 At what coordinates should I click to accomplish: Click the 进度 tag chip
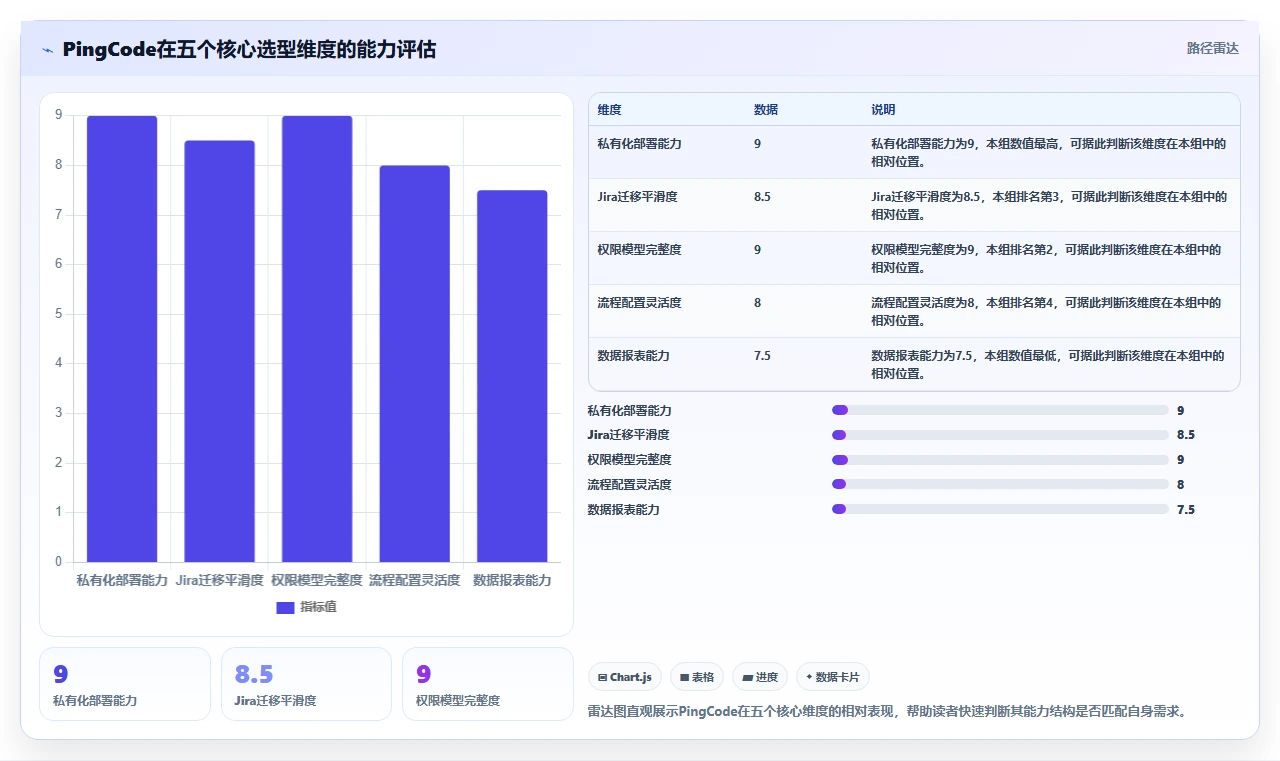[x=760, y=677]
